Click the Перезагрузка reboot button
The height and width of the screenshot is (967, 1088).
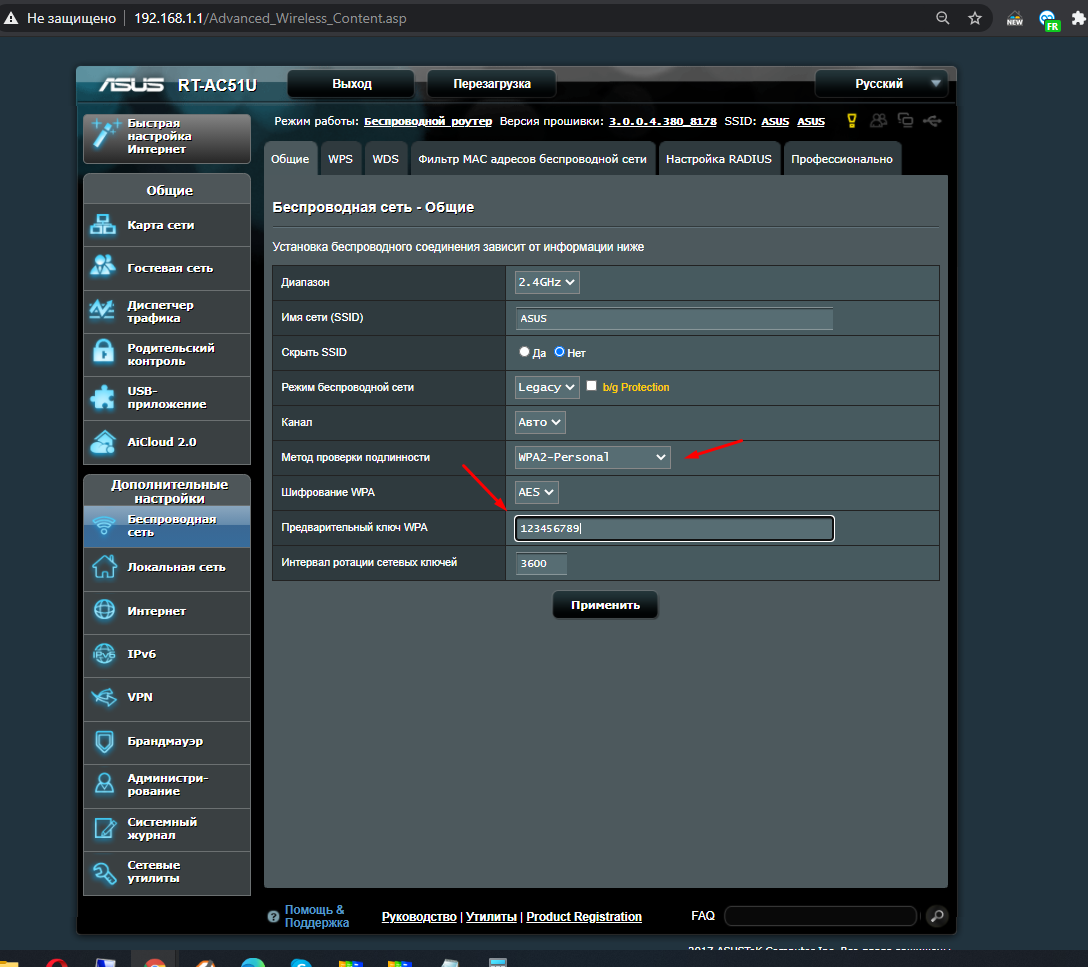click(491, 84)
